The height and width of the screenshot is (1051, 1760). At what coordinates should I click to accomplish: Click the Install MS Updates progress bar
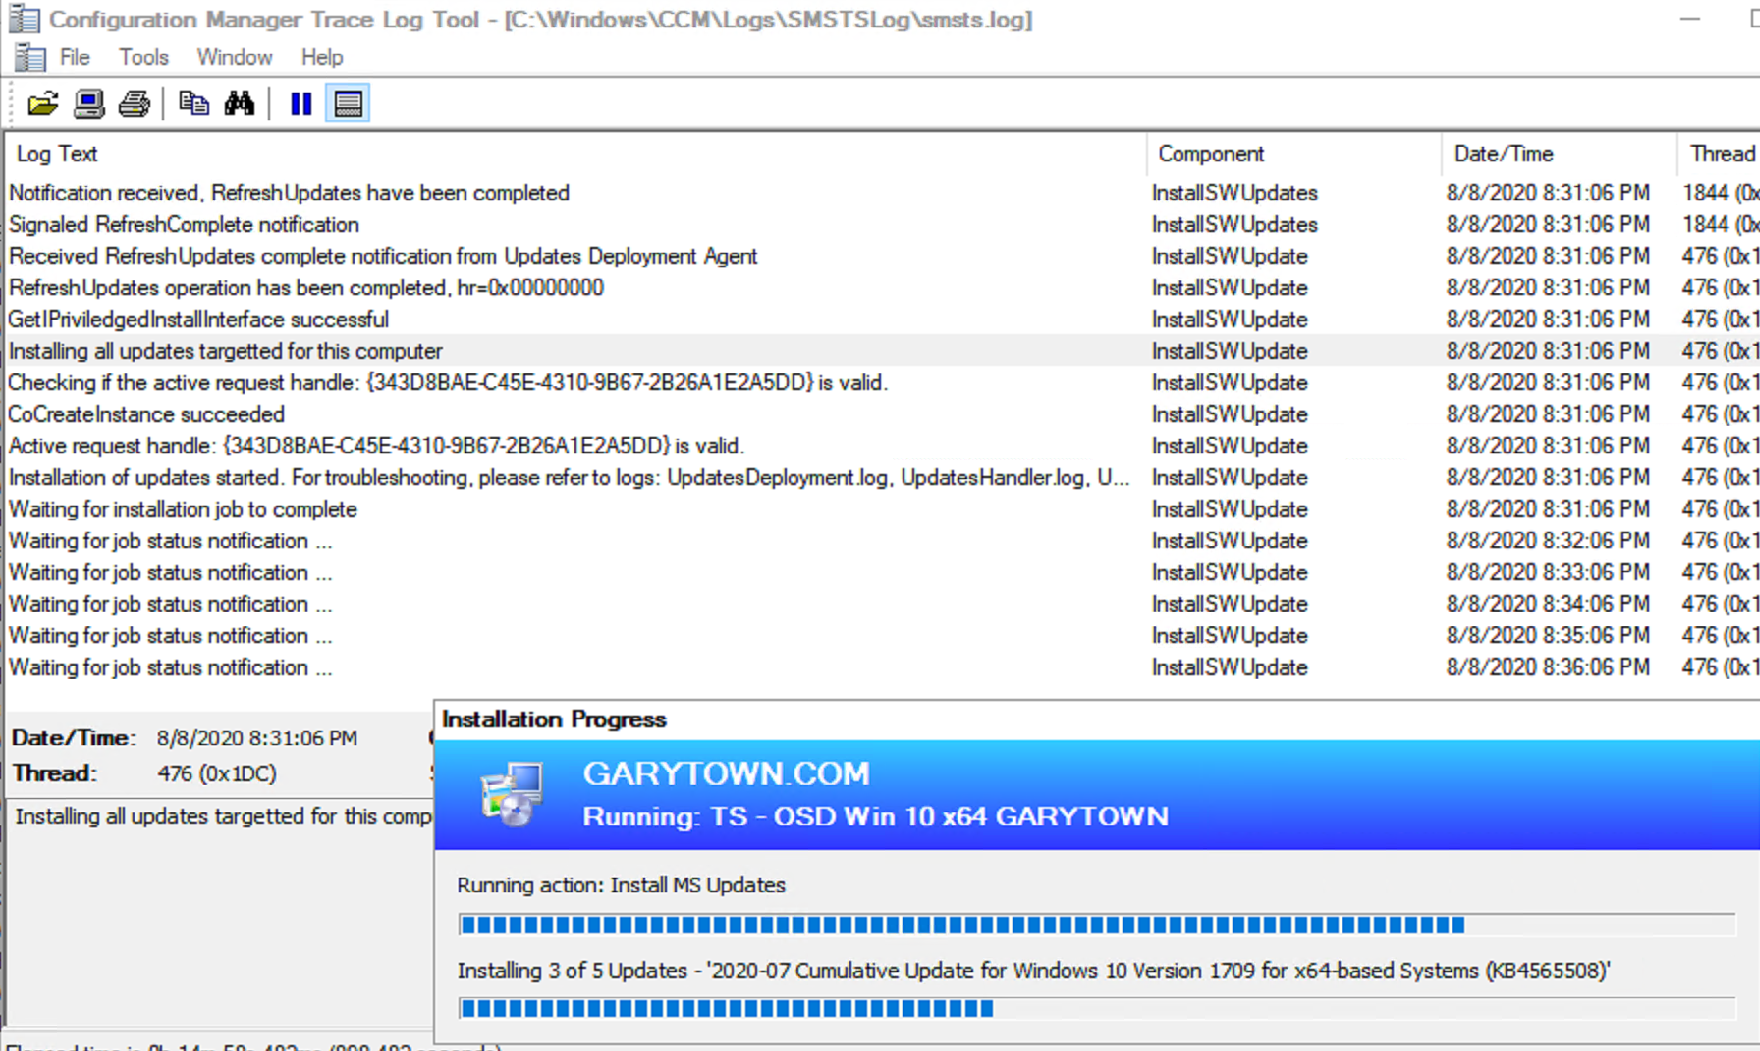[x=1096, y=925]
